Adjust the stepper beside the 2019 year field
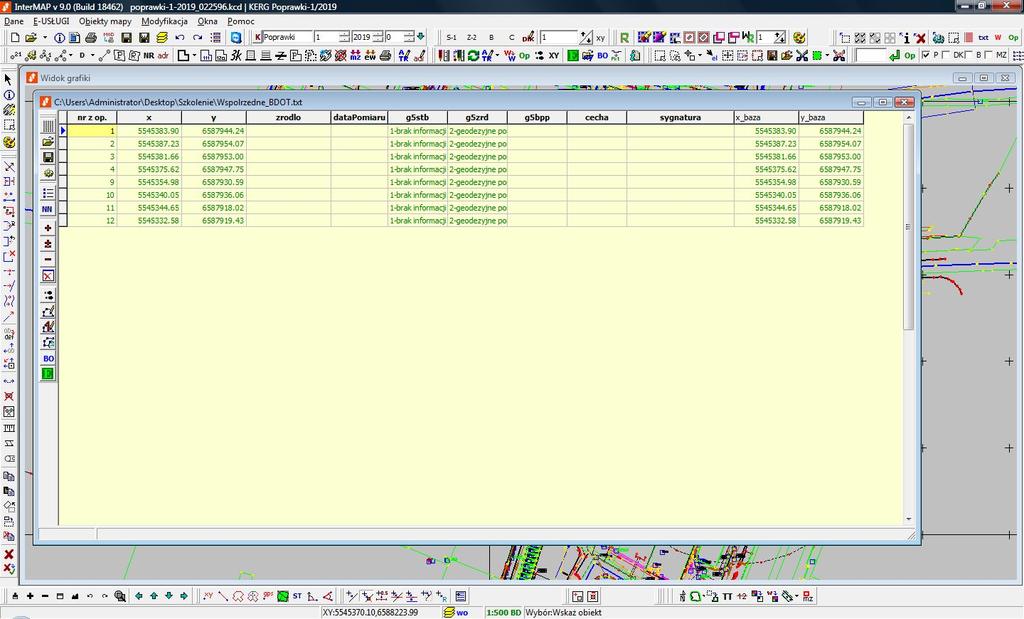This screenshot has width=1024, height=619. pyautogui.click(x=377, y=37)
